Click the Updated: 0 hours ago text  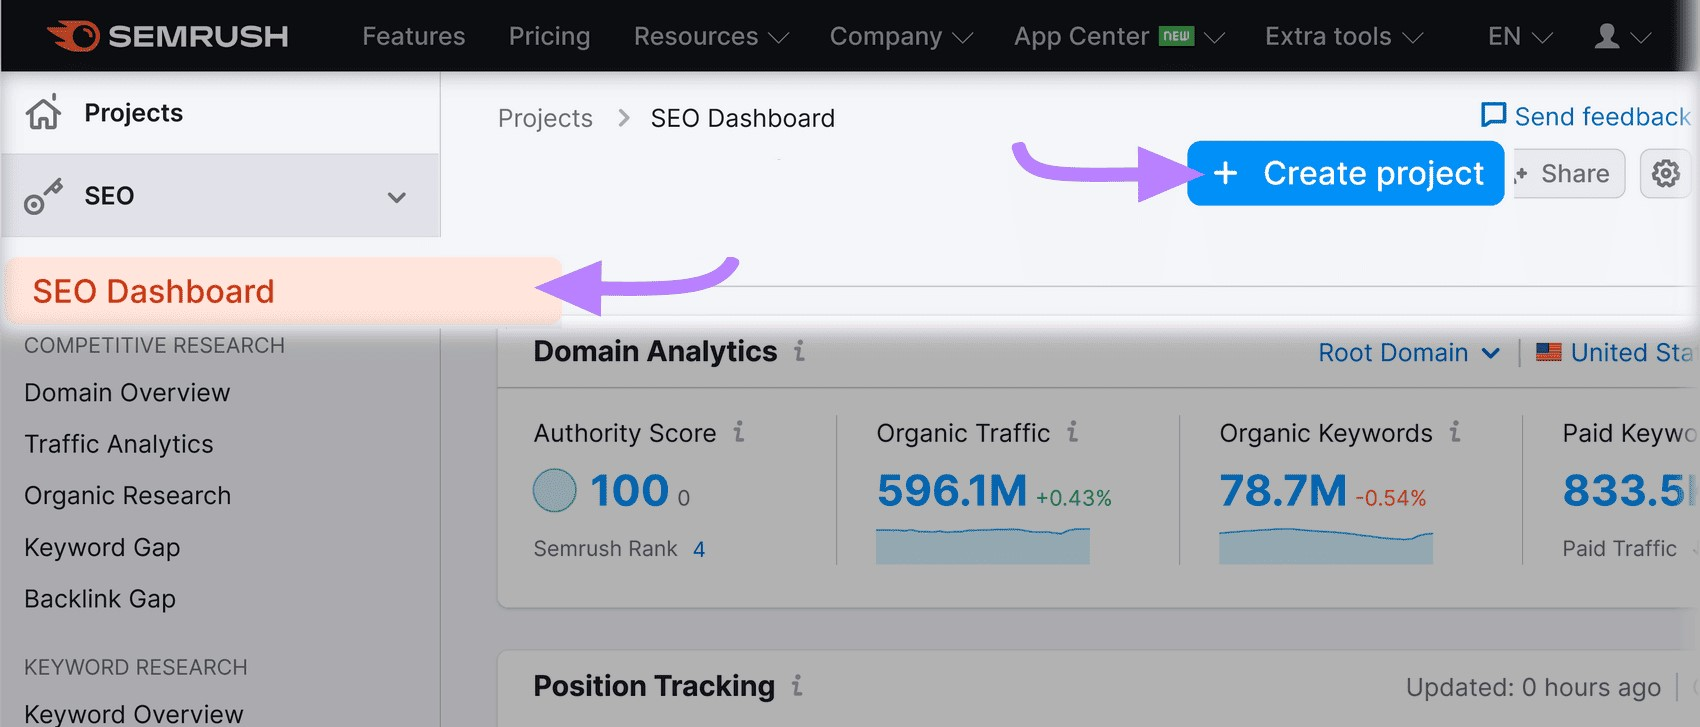click(1533, 687)
